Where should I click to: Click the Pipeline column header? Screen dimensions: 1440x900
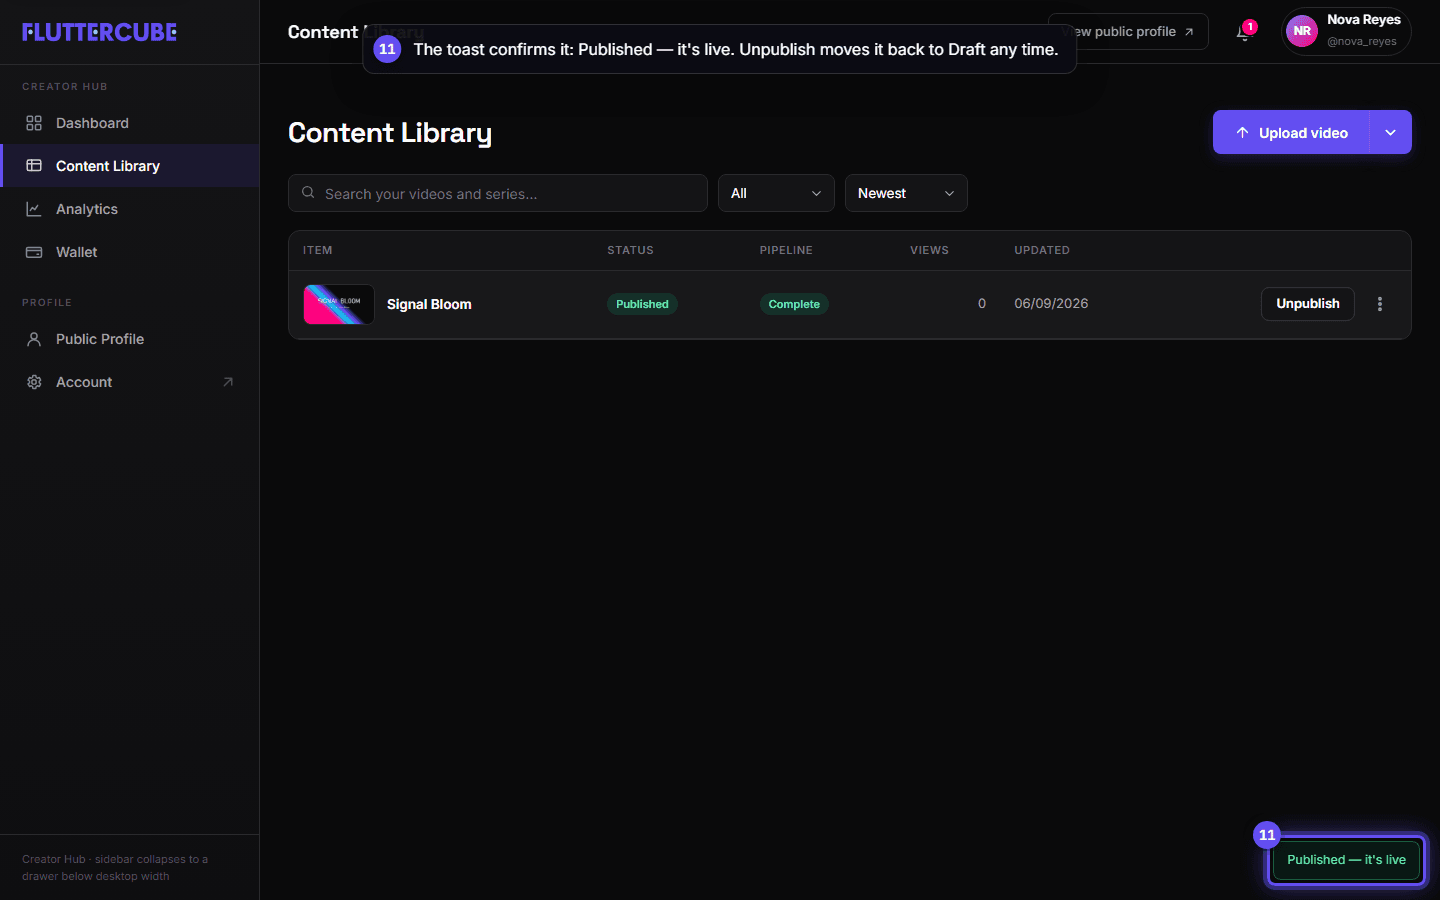tap(786, 250)
